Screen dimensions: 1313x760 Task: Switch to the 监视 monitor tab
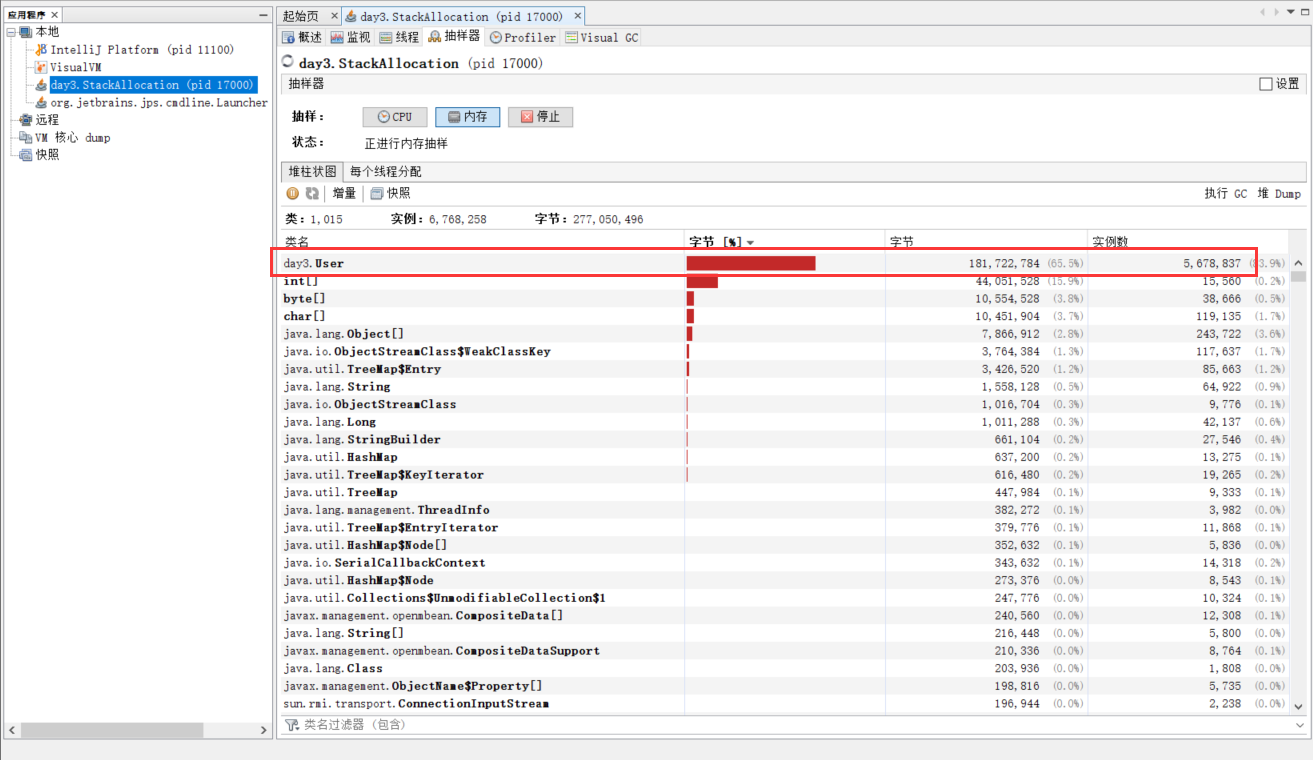click(350, 37)
